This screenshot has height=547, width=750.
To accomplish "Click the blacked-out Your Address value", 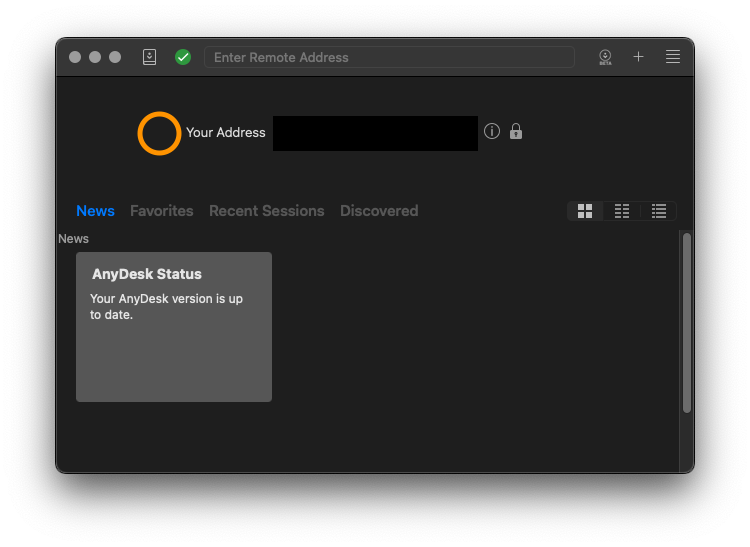I will tap(375, 133).
